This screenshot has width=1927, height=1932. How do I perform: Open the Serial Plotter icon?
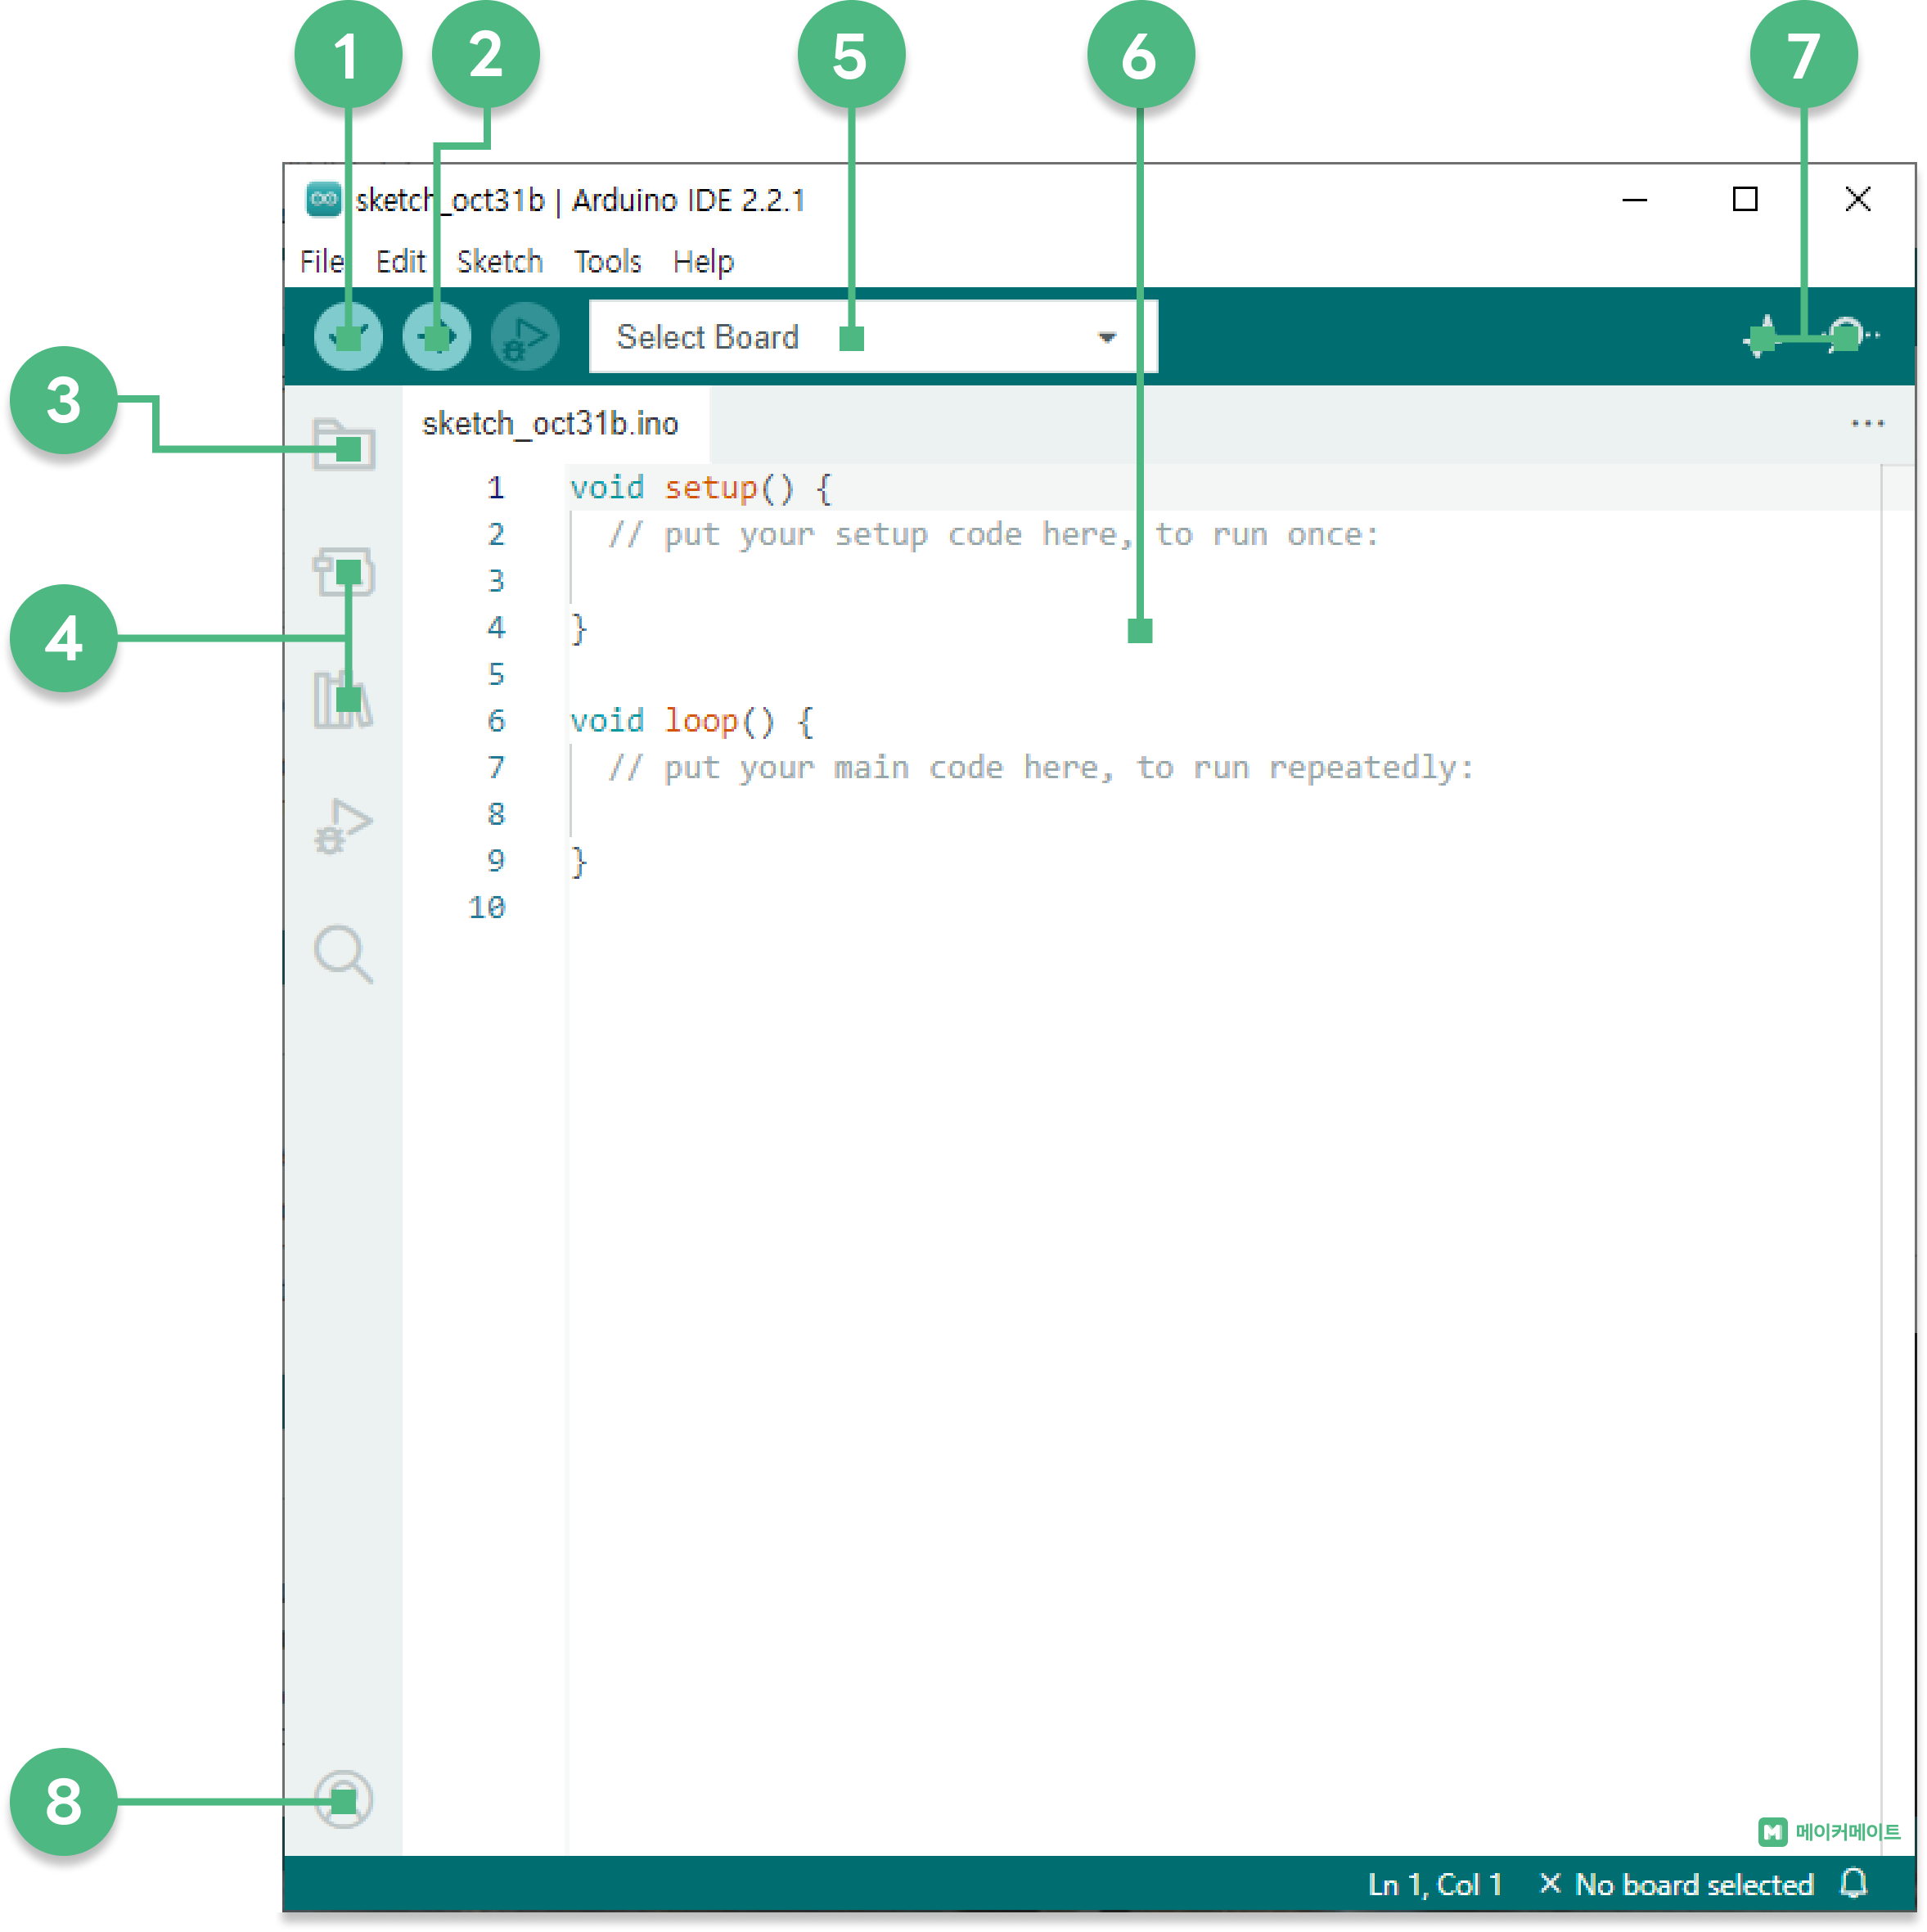coord(1764,337)
